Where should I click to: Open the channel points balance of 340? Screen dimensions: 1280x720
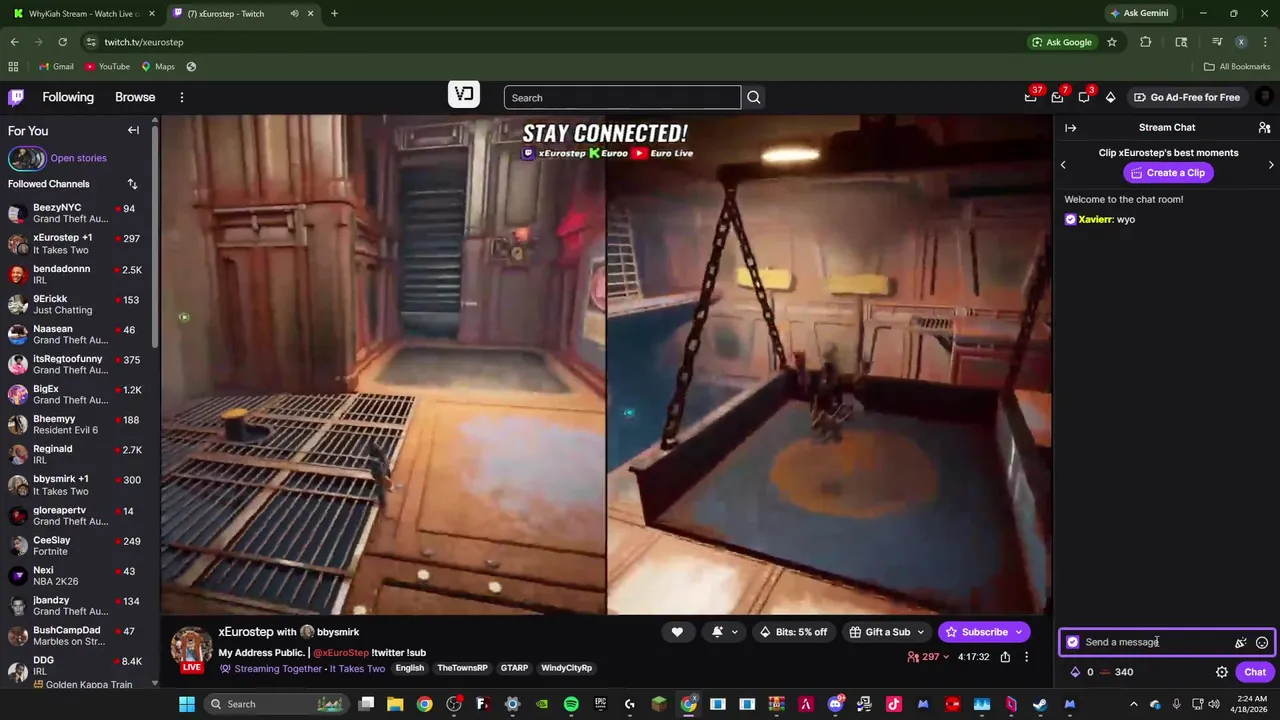pos(1116,672)
